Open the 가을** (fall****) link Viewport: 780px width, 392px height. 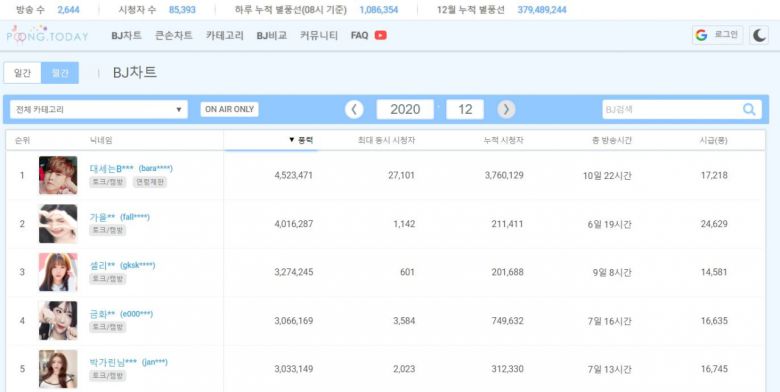click(x=119, y=217)
